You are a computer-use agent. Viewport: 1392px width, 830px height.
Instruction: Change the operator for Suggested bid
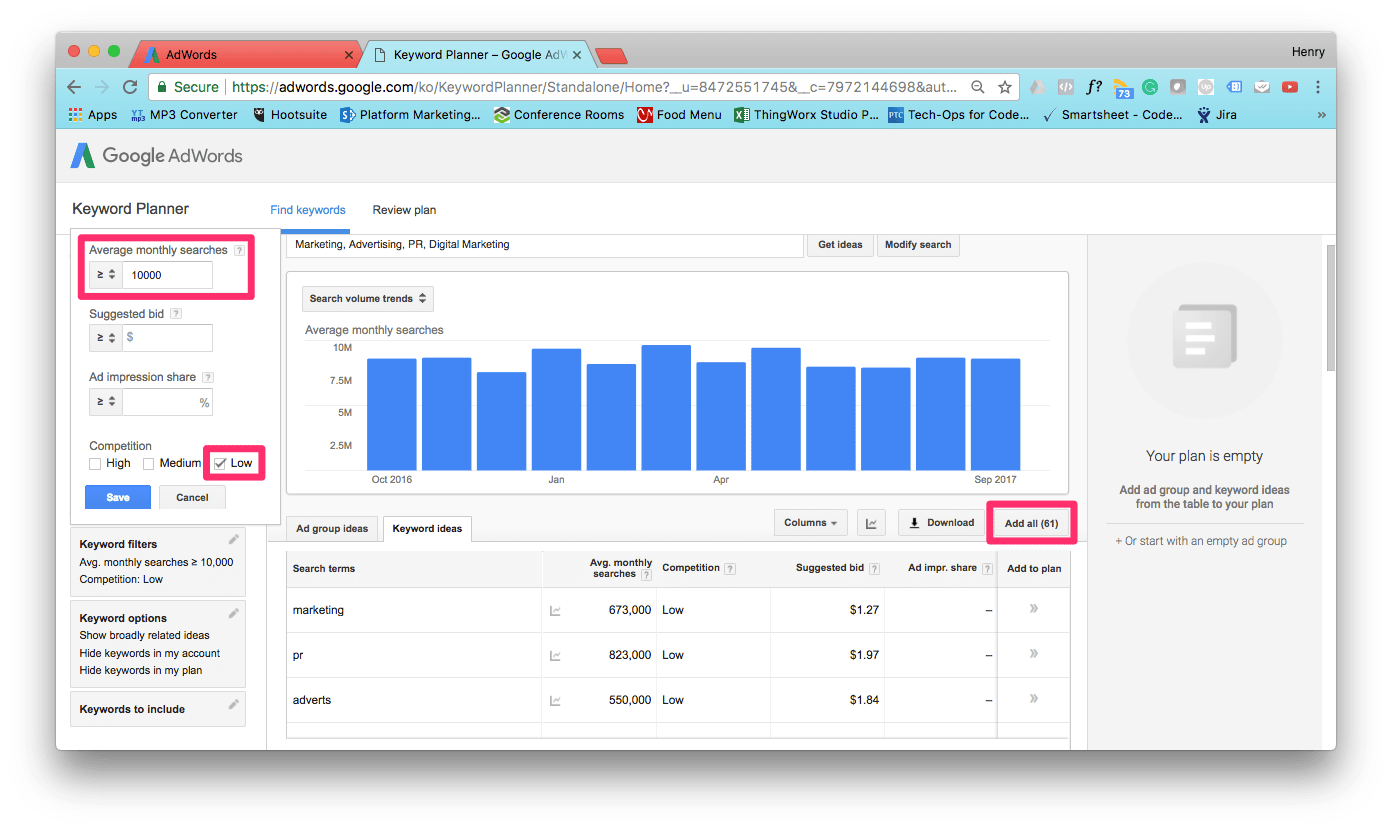(106, 338)
